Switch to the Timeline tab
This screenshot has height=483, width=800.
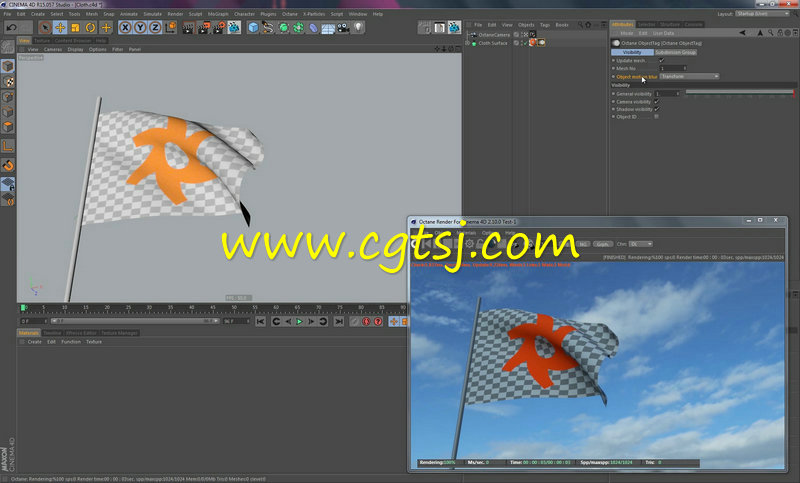(52, 333)
